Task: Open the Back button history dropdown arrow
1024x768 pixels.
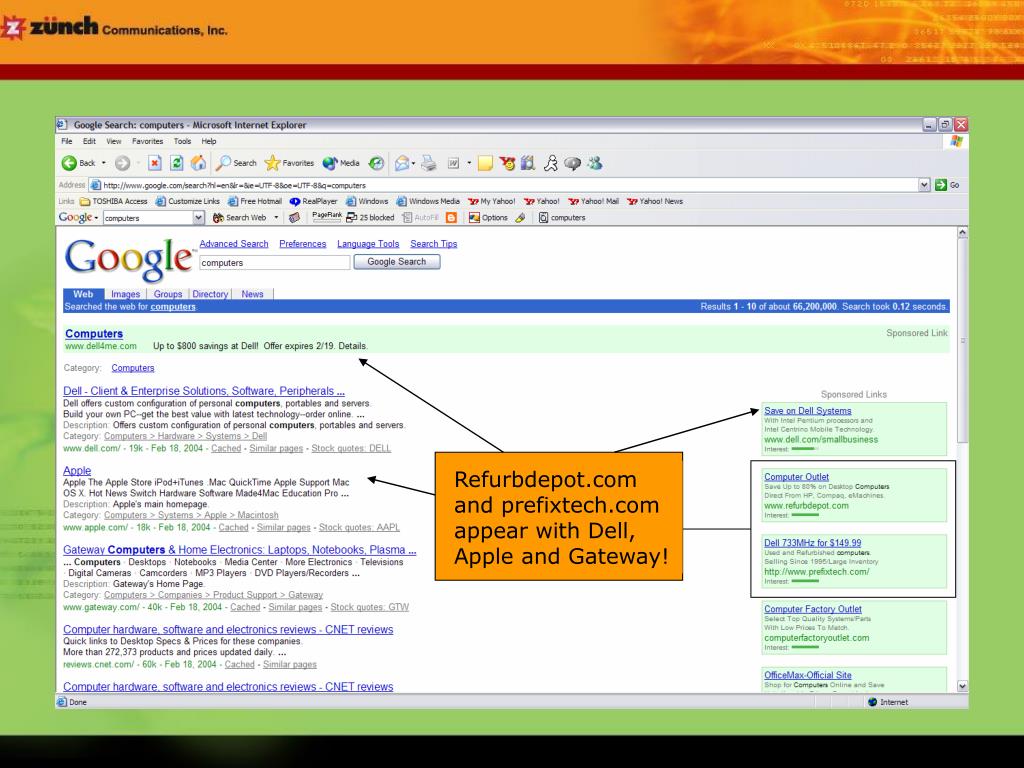Action: (104, 163)
